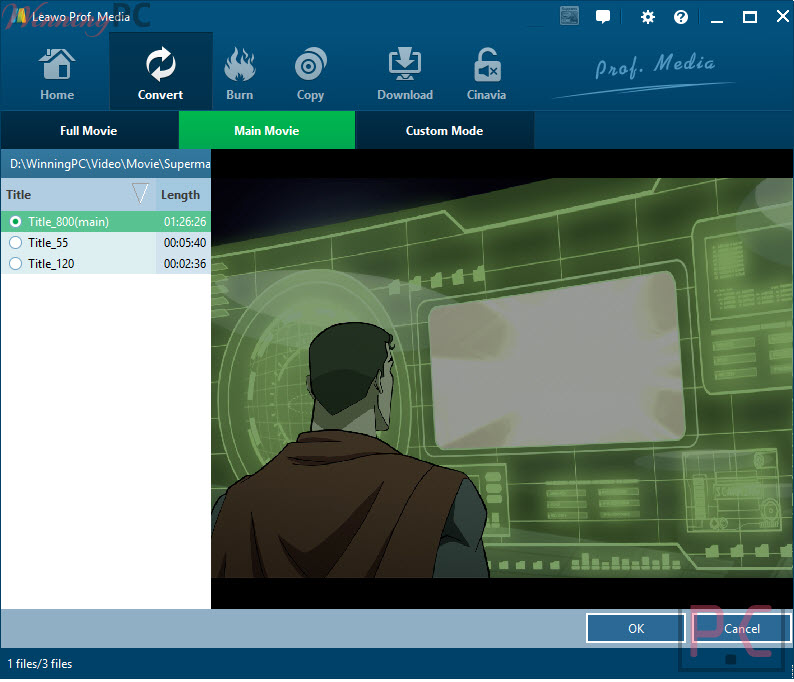Switch to Full Movie mode
794x682 pixels.
(x=89, y=131)
